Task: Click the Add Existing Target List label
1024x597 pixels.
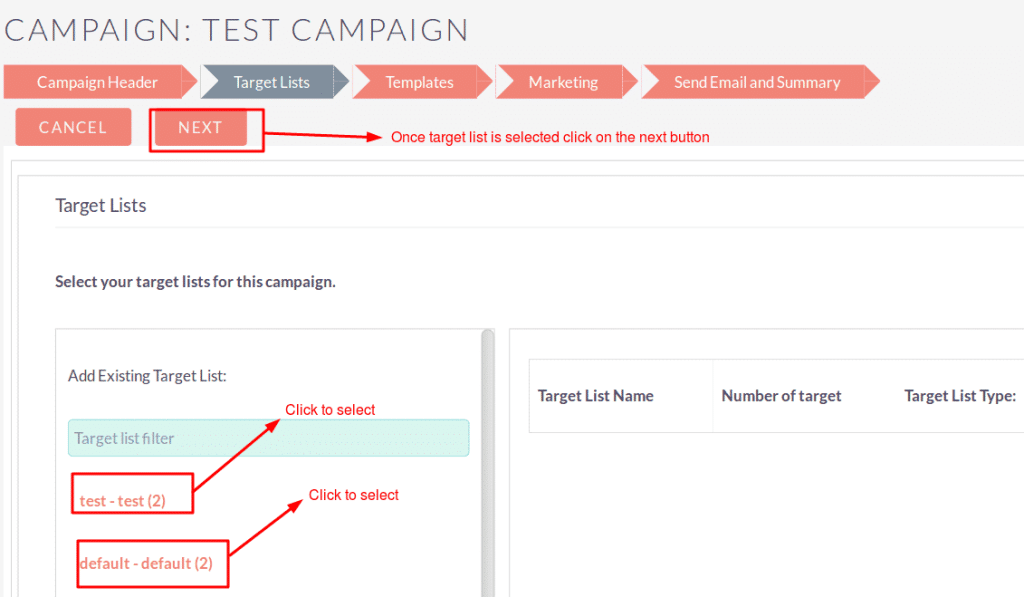Action: (147, 376)
